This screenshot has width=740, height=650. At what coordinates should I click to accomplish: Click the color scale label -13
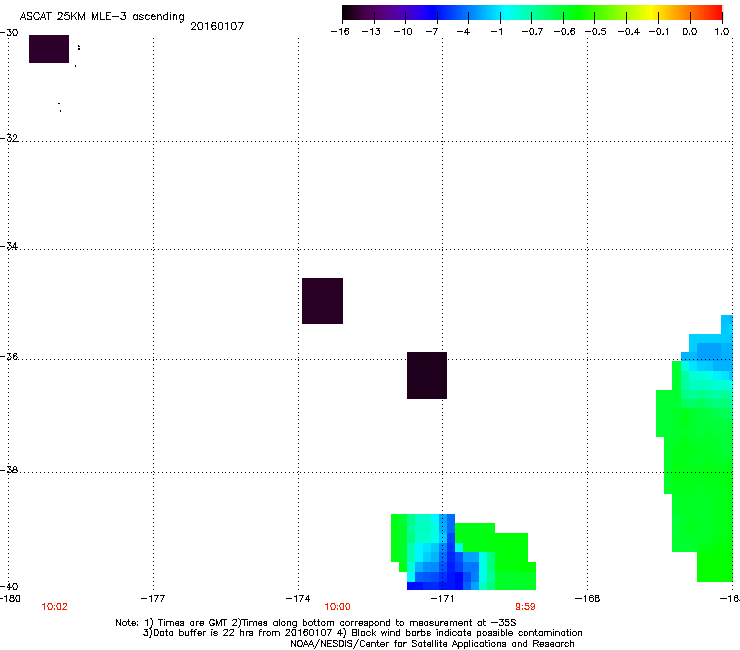[x=371, y=32]
